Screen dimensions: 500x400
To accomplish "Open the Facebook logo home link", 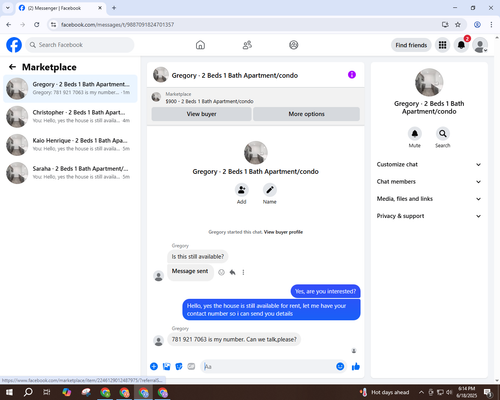I will (x=14, y=45).
